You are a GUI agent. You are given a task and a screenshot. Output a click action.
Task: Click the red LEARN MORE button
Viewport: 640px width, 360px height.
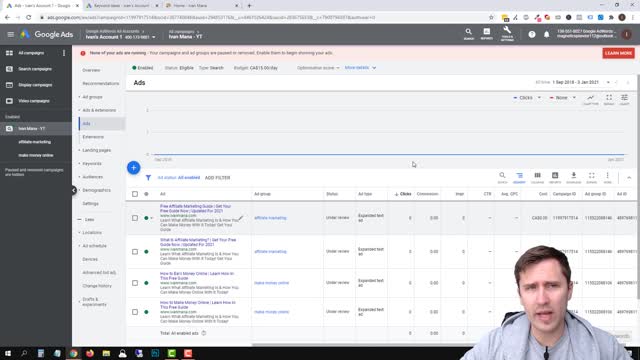tap(618, 53)
